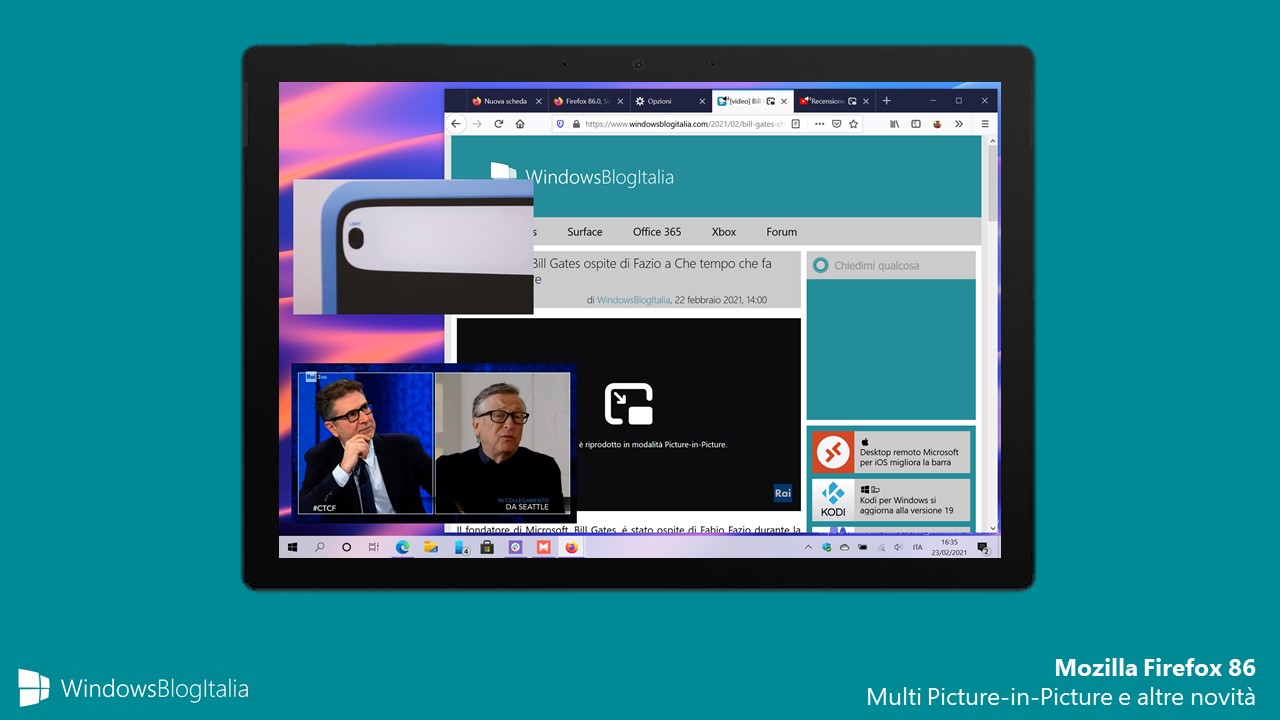This screenshot has width=1280, height=720.
Task: Click the padlock site info icon
Action: [575, 124]
